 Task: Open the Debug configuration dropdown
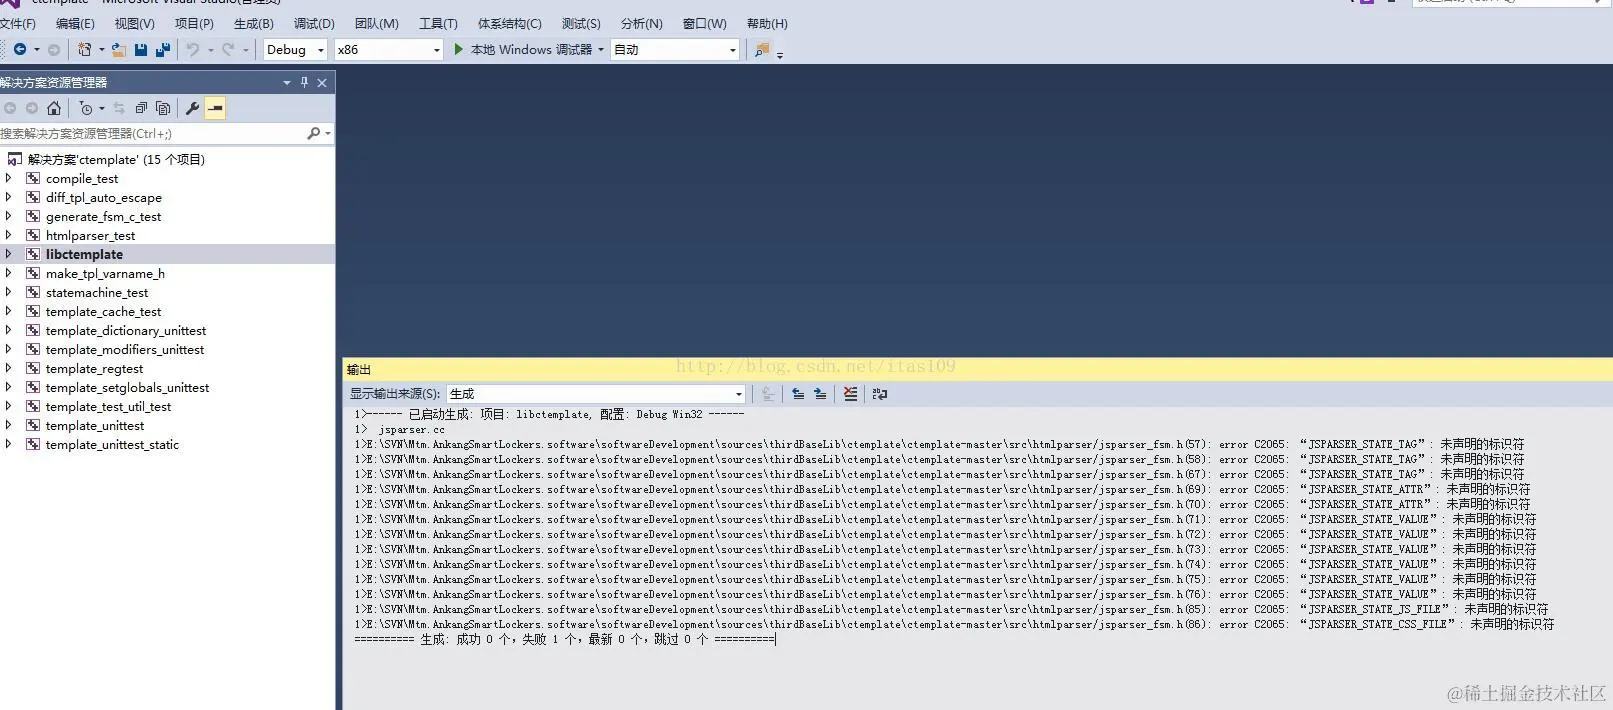click(x=295, y=49)
